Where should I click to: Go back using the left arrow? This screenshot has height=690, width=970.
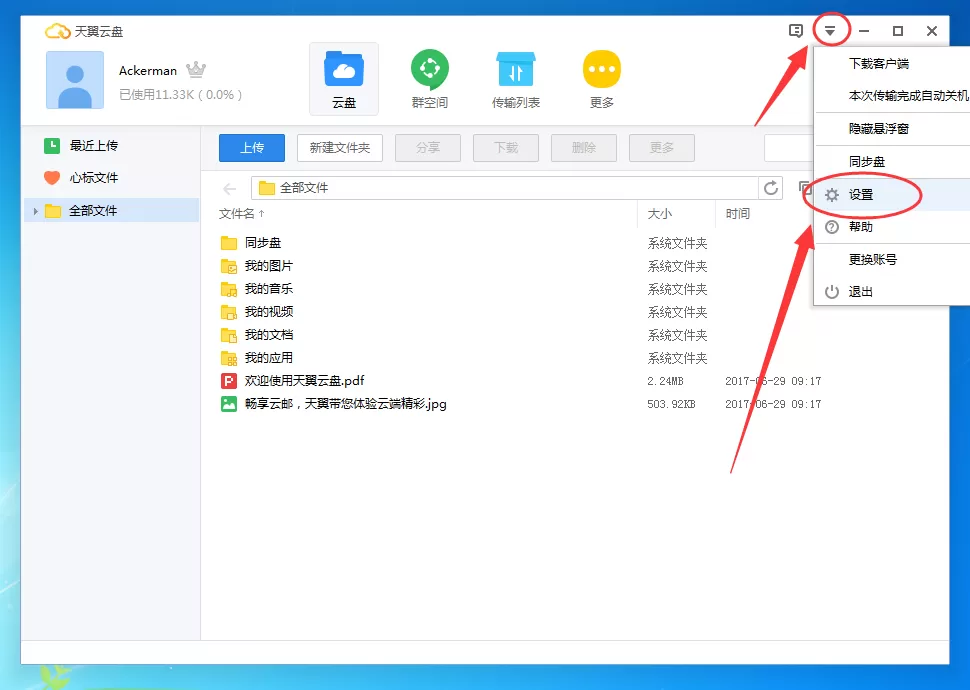click(230, 189)
